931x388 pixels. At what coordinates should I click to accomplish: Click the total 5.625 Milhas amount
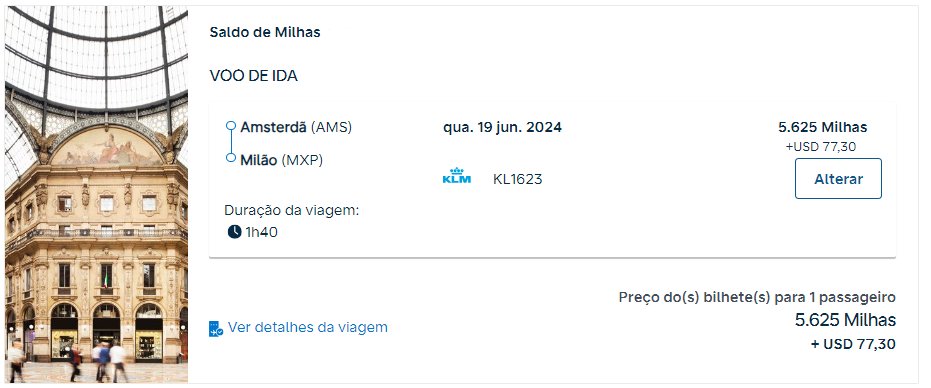846,320
